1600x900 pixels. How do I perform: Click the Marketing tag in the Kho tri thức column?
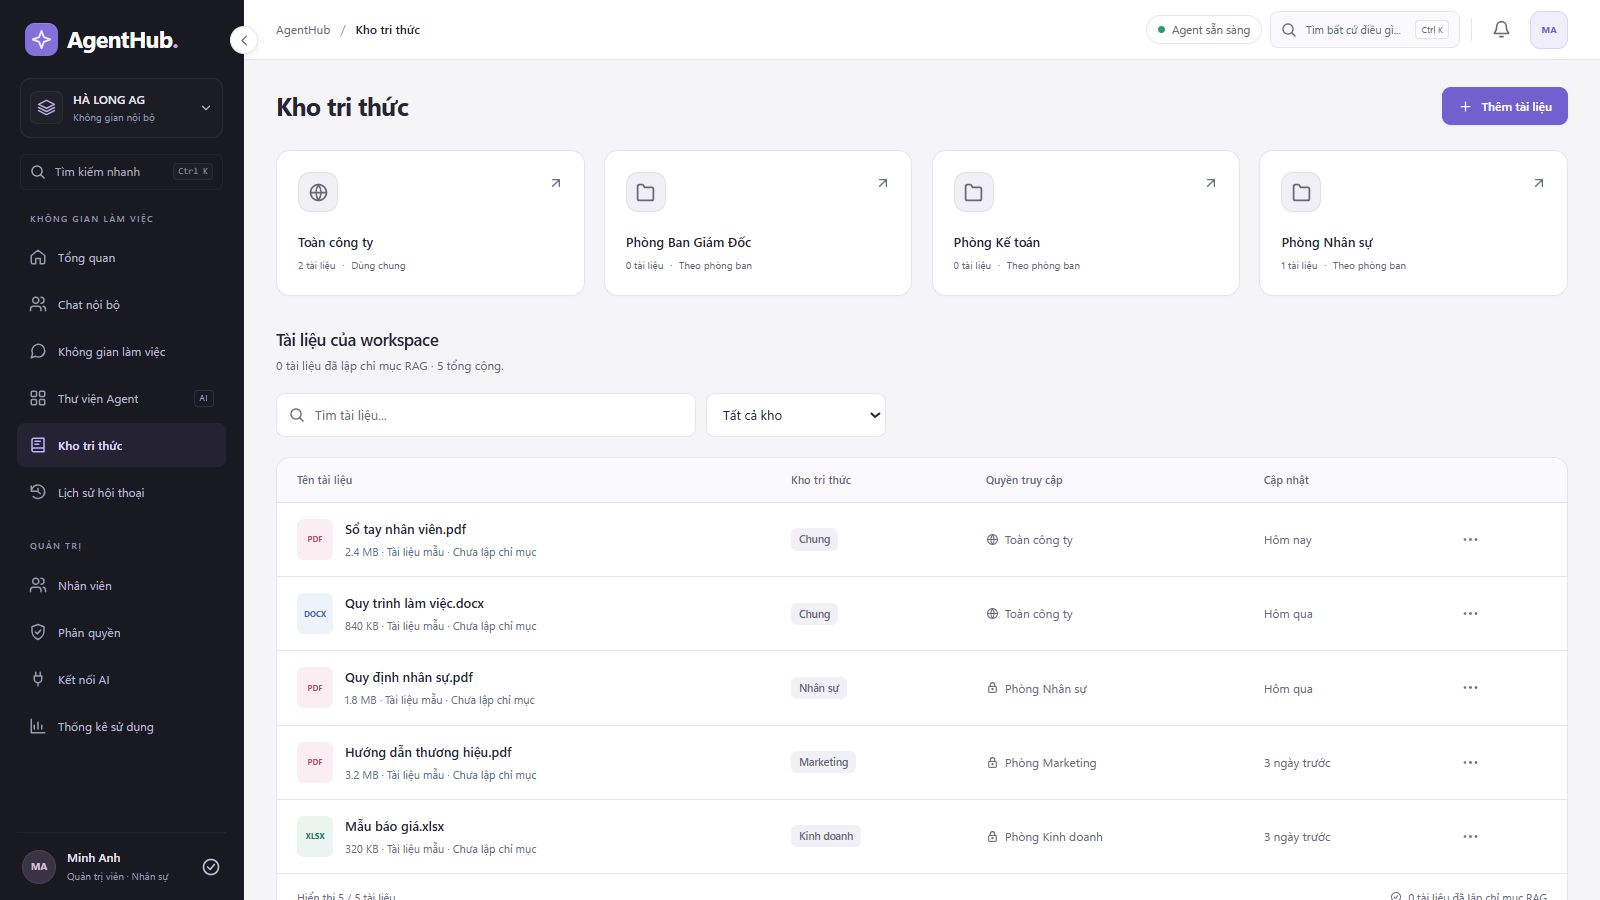823,762
